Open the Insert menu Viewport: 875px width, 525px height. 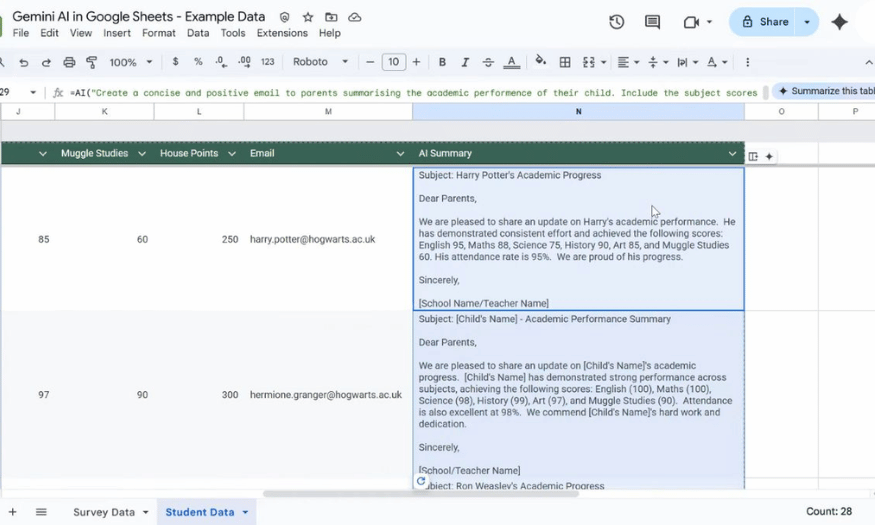117,33
